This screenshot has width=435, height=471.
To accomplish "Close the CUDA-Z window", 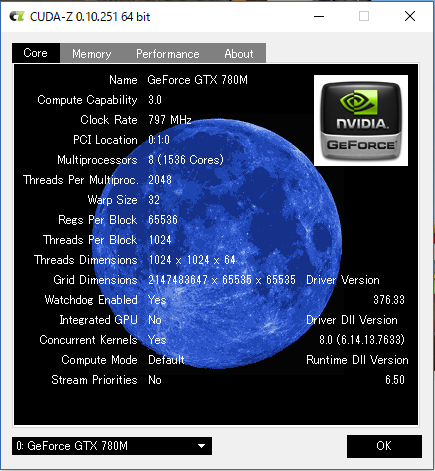I will (x=410, y=16).
